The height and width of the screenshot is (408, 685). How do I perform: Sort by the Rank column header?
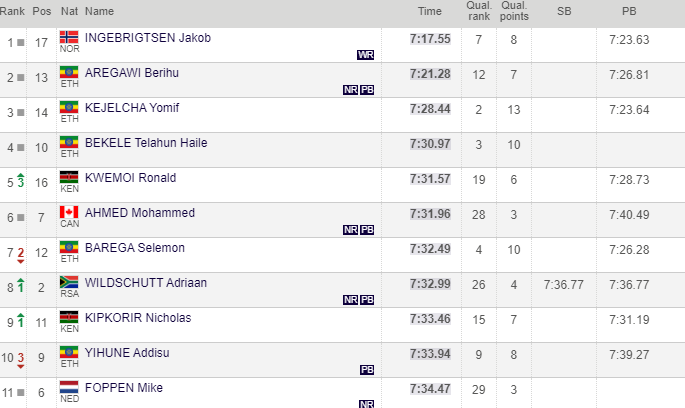(x=15, y=11)
